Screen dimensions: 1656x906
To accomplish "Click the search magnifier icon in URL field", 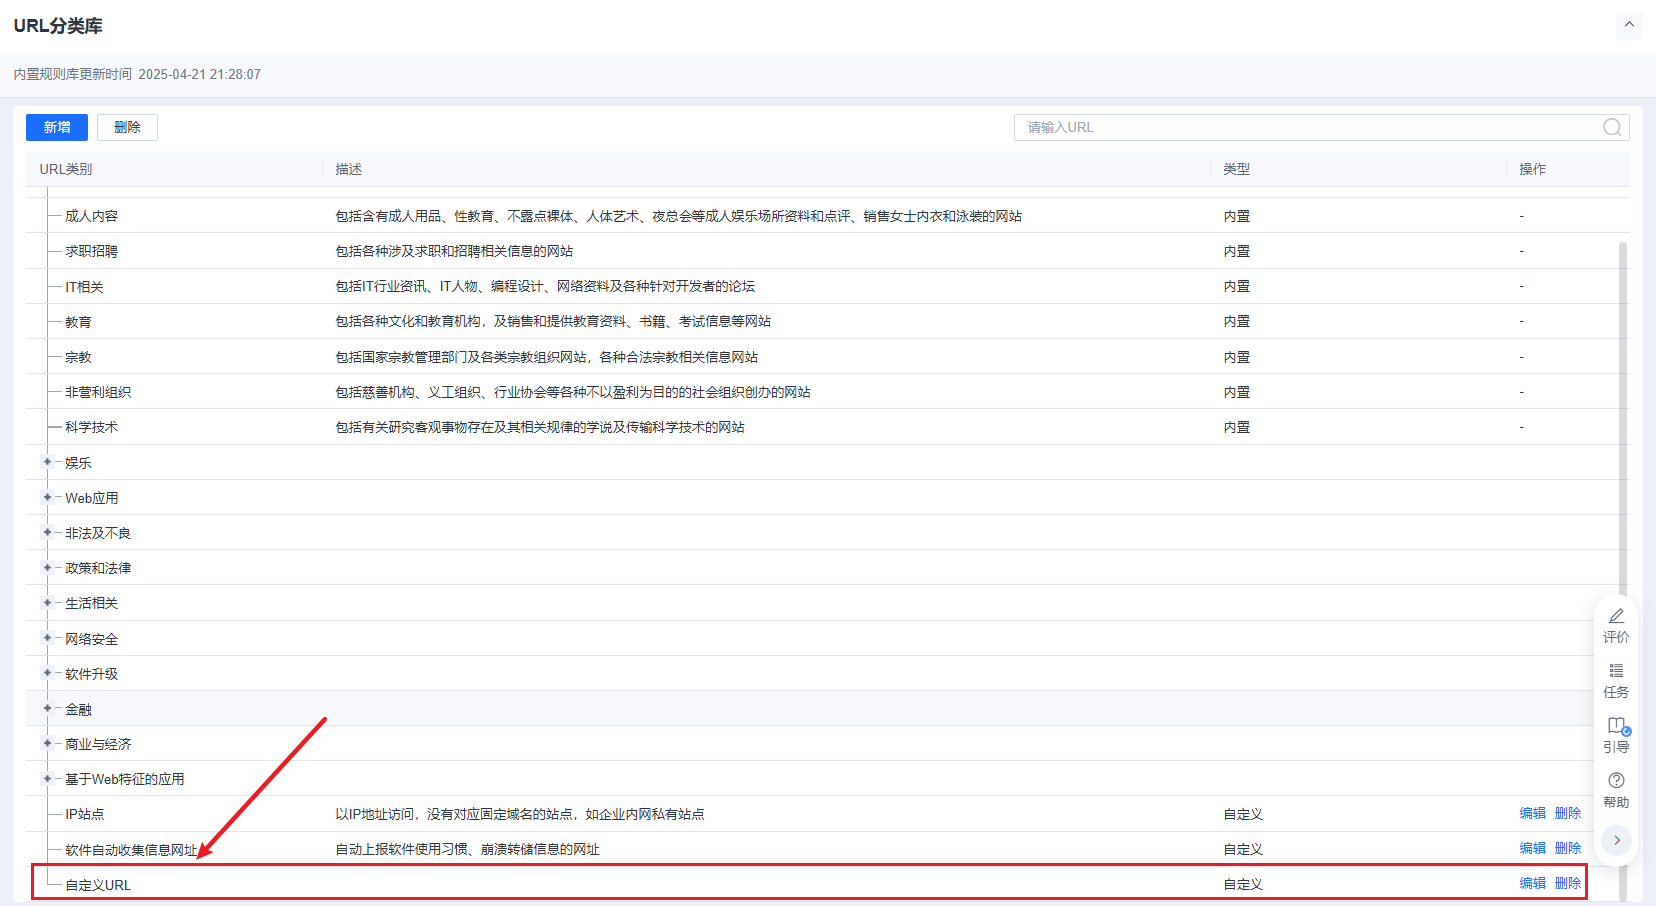I will pos(1612,127).
